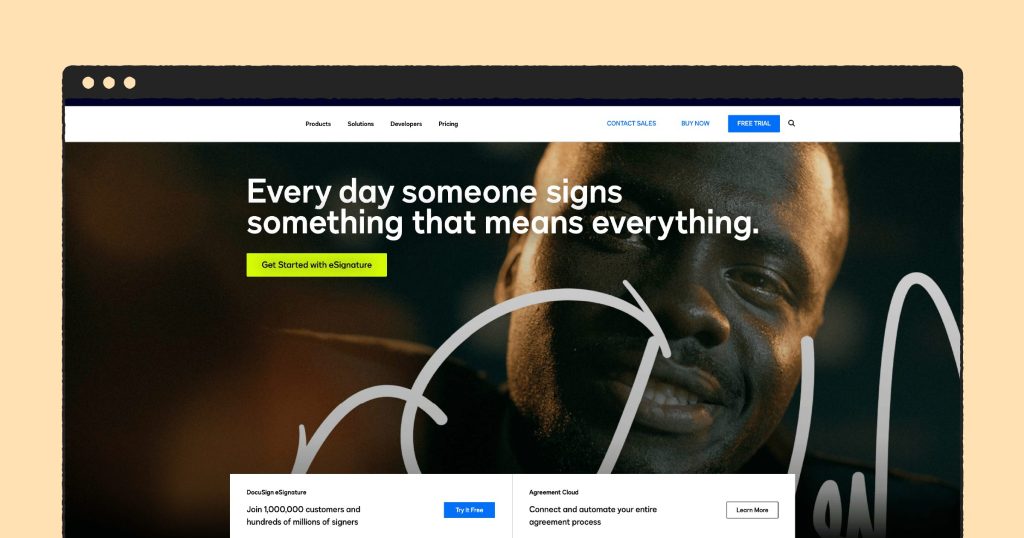Go to the Pricing page
1024x538 pixels.
(448, 124)
